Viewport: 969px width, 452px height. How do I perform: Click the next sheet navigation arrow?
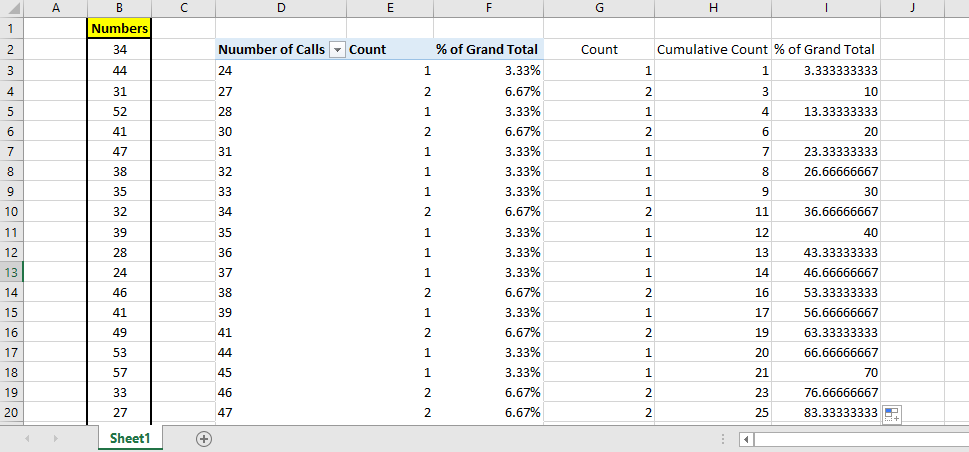pos(56,439)
